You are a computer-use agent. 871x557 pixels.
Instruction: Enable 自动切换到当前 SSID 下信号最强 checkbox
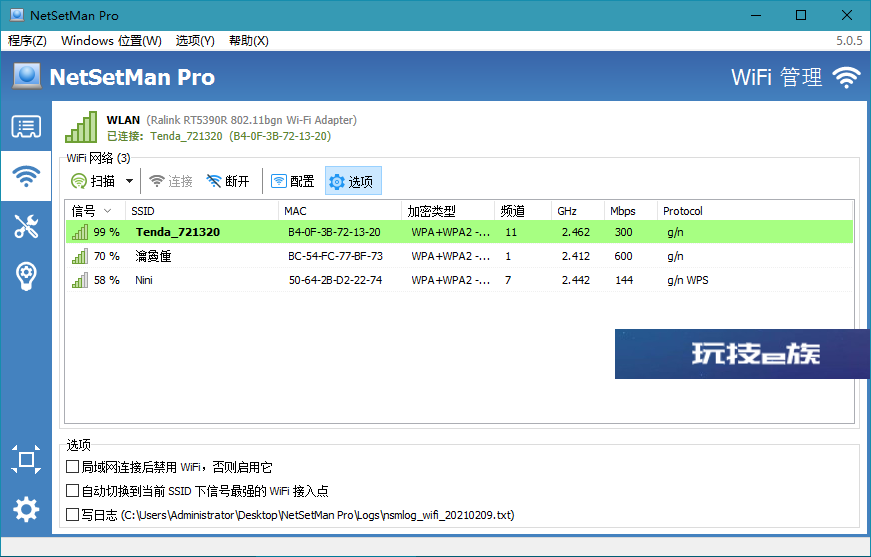[72, 490]
